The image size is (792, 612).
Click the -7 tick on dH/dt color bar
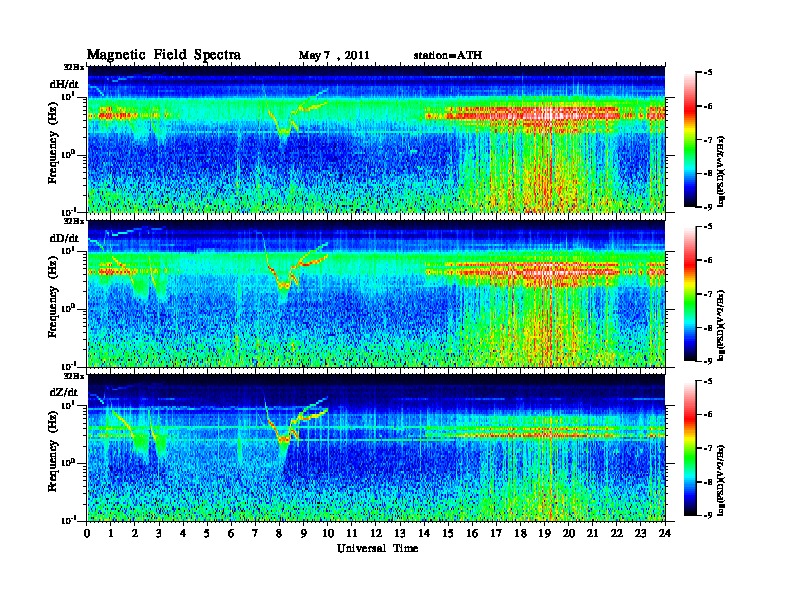pos(708,140)
